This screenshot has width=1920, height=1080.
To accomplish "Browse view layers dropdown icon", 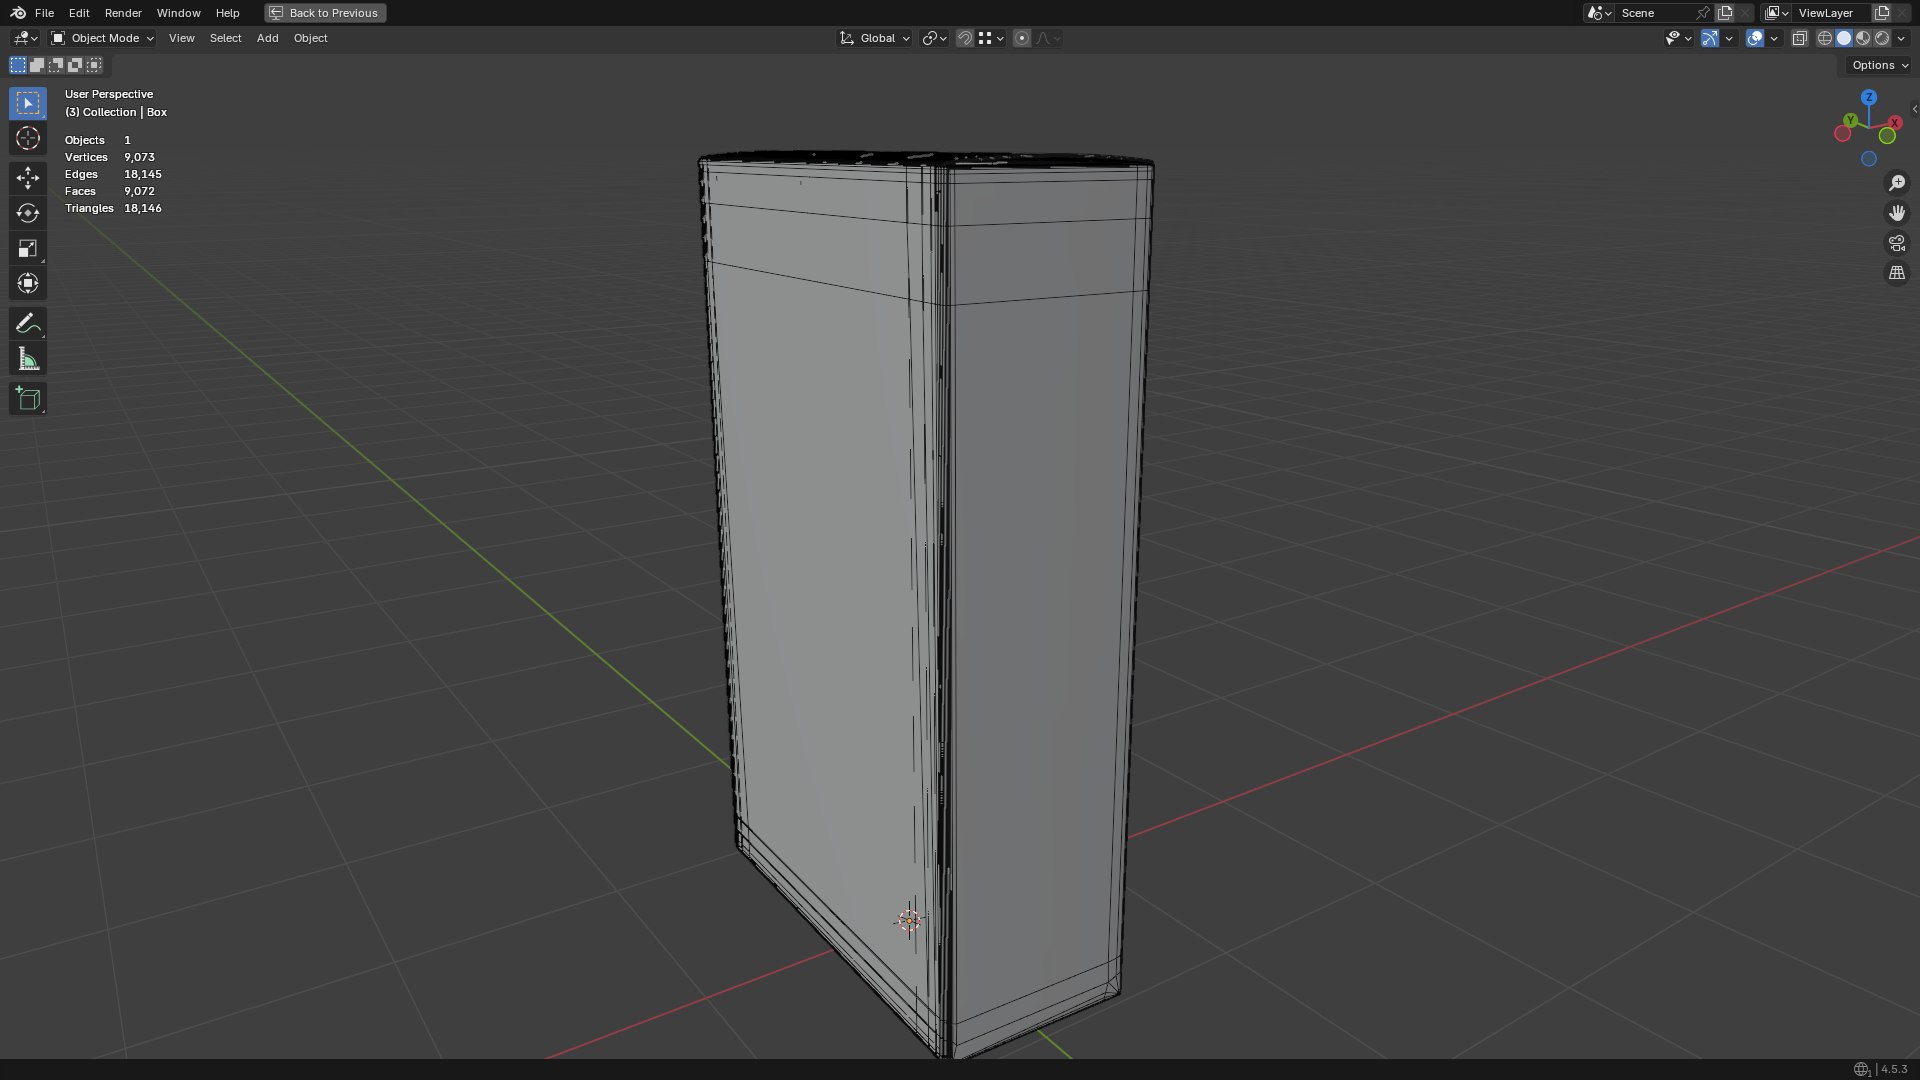I will 1776,13.
